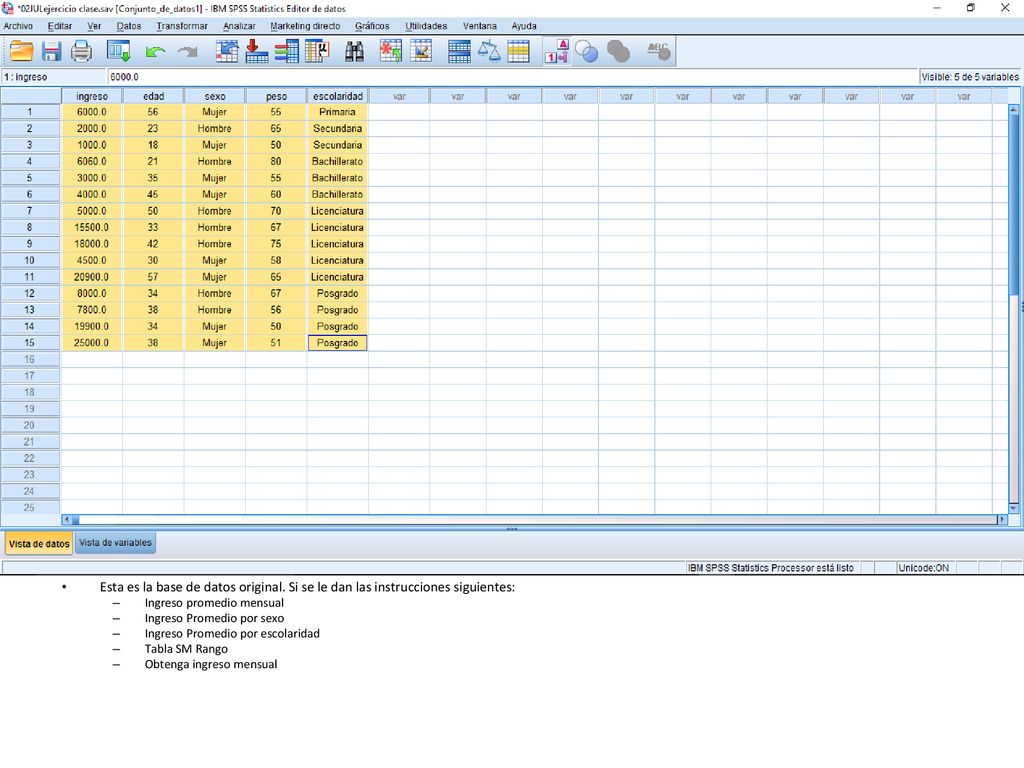Open the Marketing directo menu
The image size is (1024, 768).
tap(305, 26)
